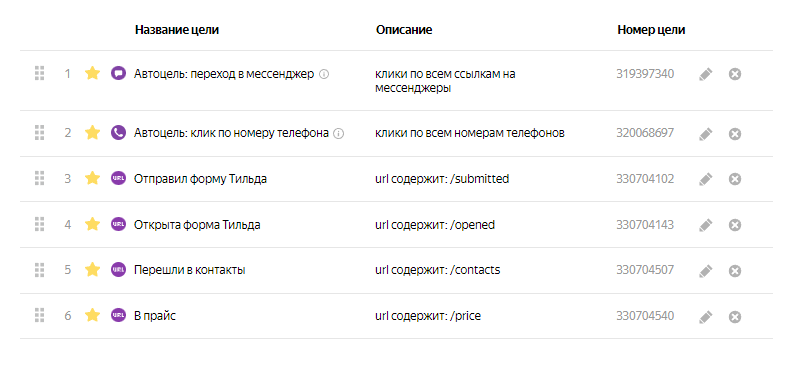The width and height of the screenshot is (811, 371).
Task: Click drag handle for the first goal row
Action: coord(39,73)
